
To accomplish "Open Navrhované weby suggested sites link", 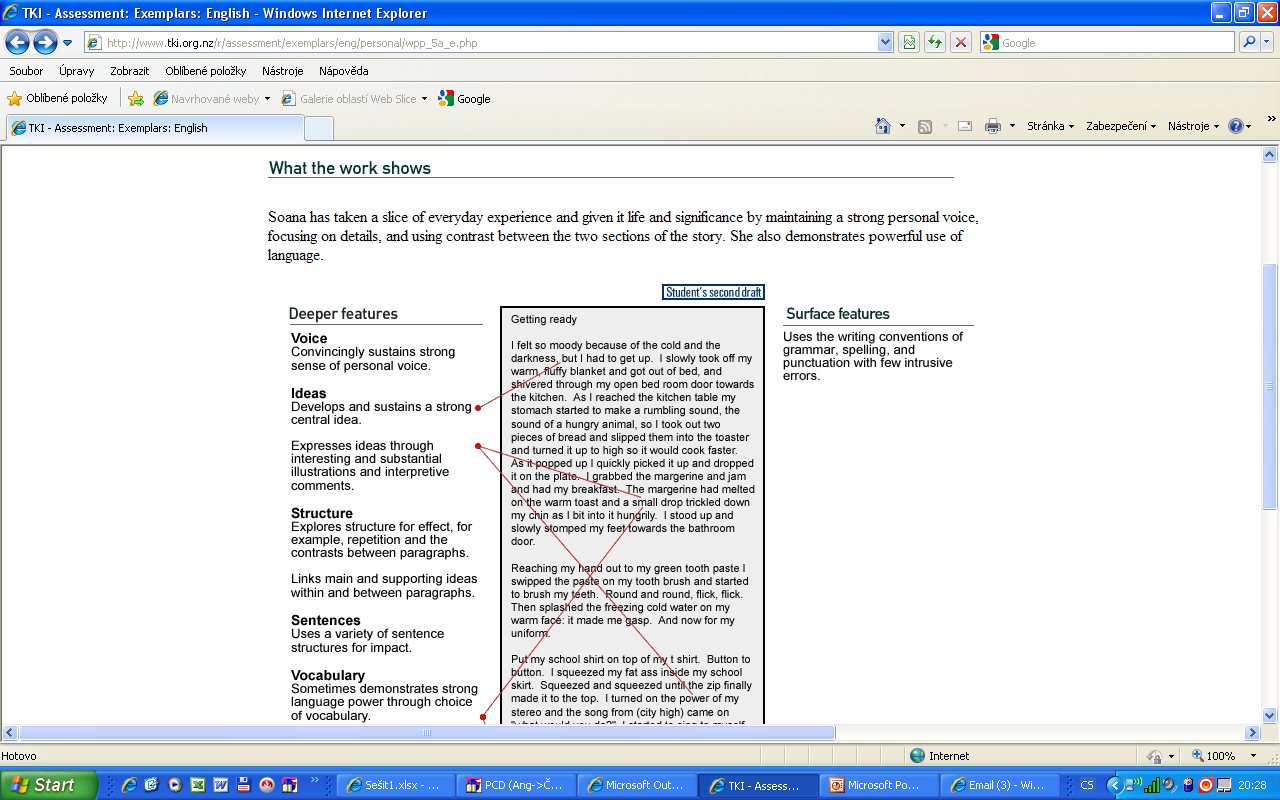I will click(206, 99).
